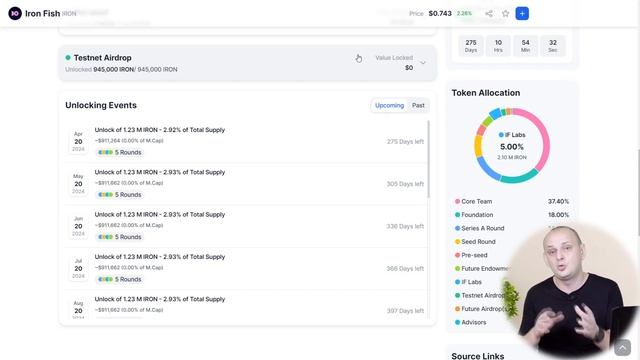This screenshot has width=640, height=360.
Task: Click the Source Links heading
Action: [478, 356]
